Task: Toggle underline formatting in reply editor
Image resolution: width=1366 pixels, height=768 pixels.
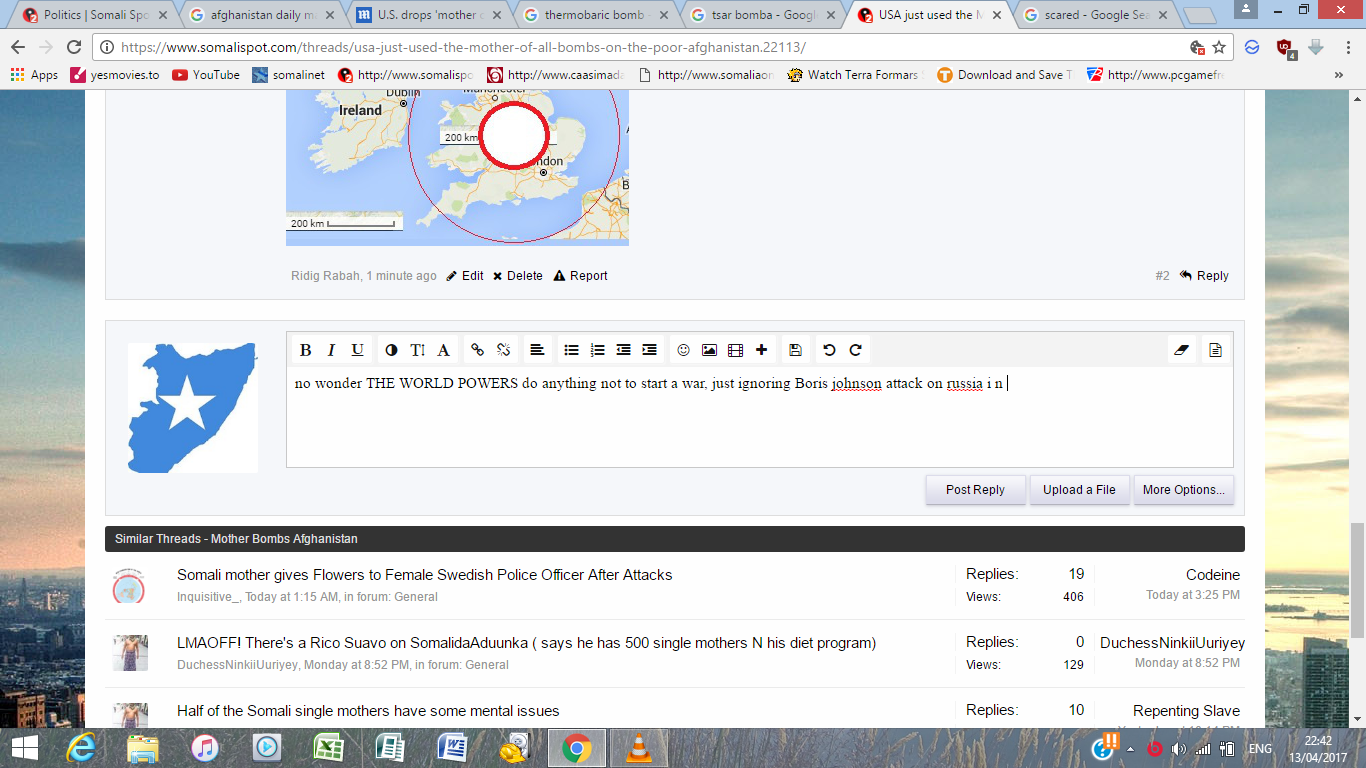Action: coord(357,350)
